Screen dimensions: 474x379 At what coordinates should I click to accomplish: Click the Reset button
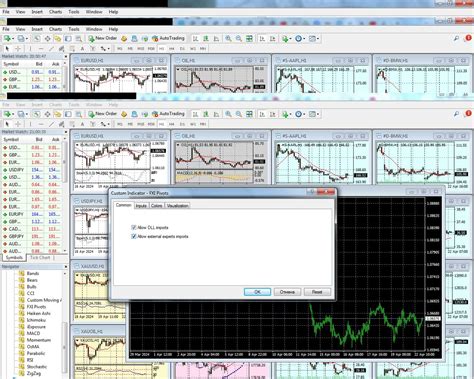coord(317,292)
